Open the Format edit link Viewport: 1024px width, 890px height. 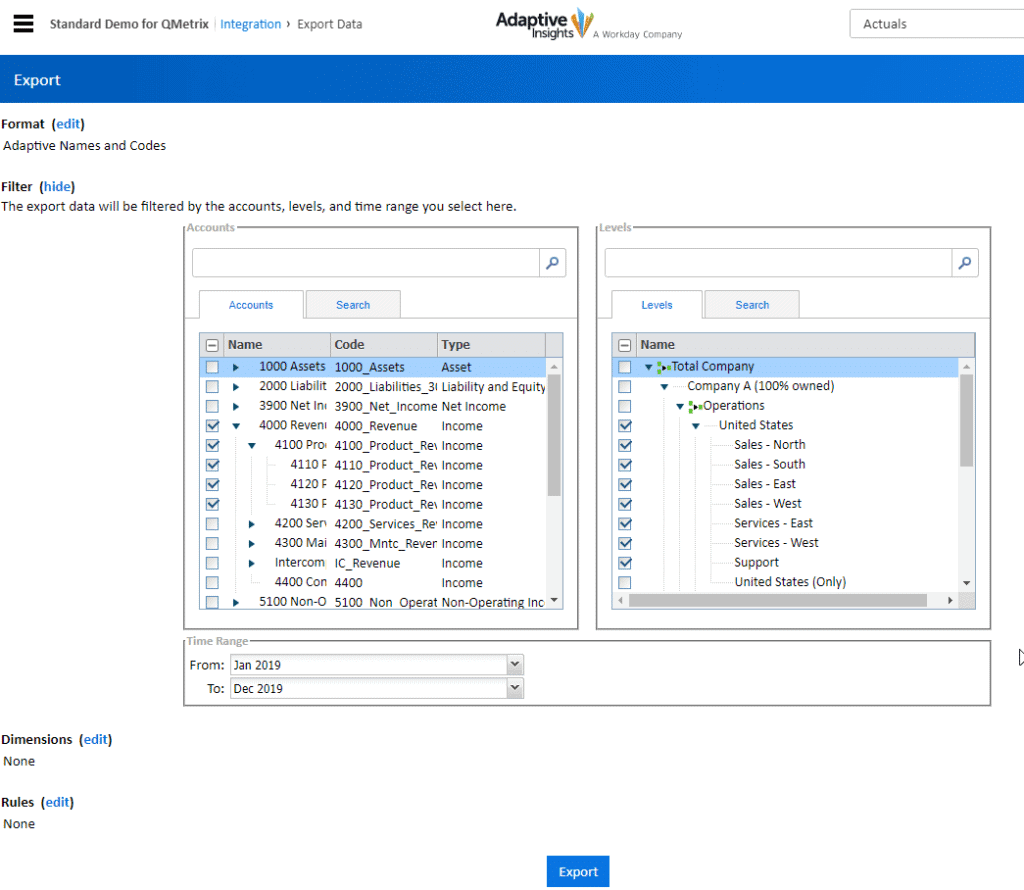coord(67,123)
